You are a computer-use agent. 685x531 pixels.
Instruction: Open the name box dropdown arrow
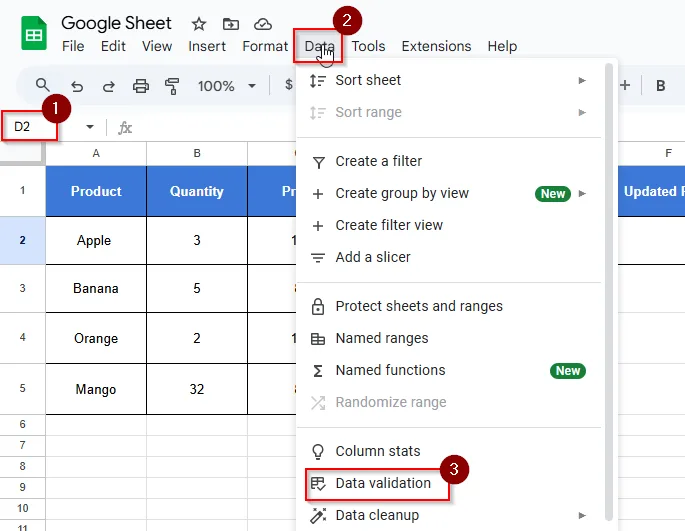90,127
